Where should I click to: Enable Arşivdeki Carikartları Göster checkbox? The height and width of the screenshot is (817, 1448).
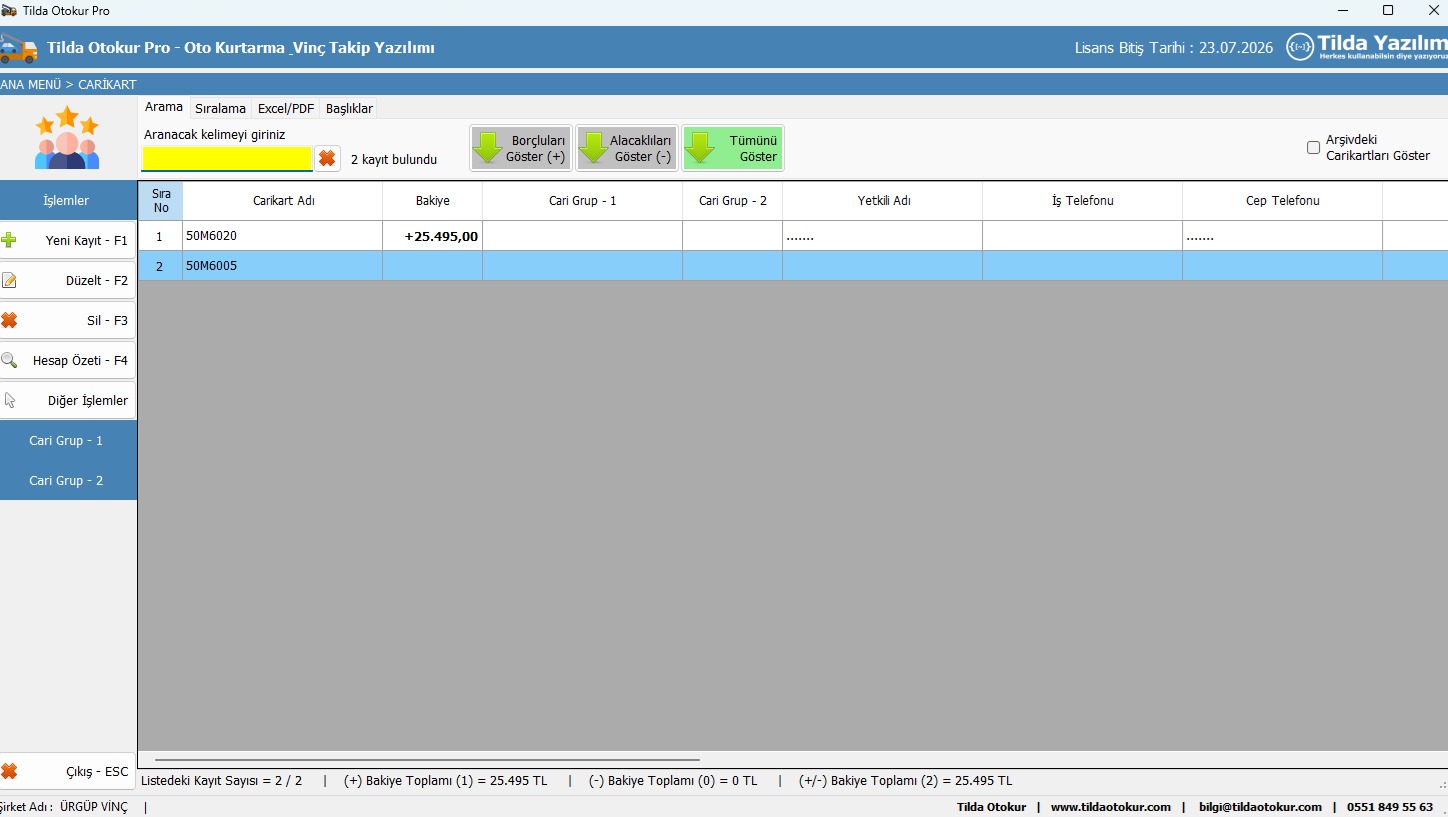1313,148
